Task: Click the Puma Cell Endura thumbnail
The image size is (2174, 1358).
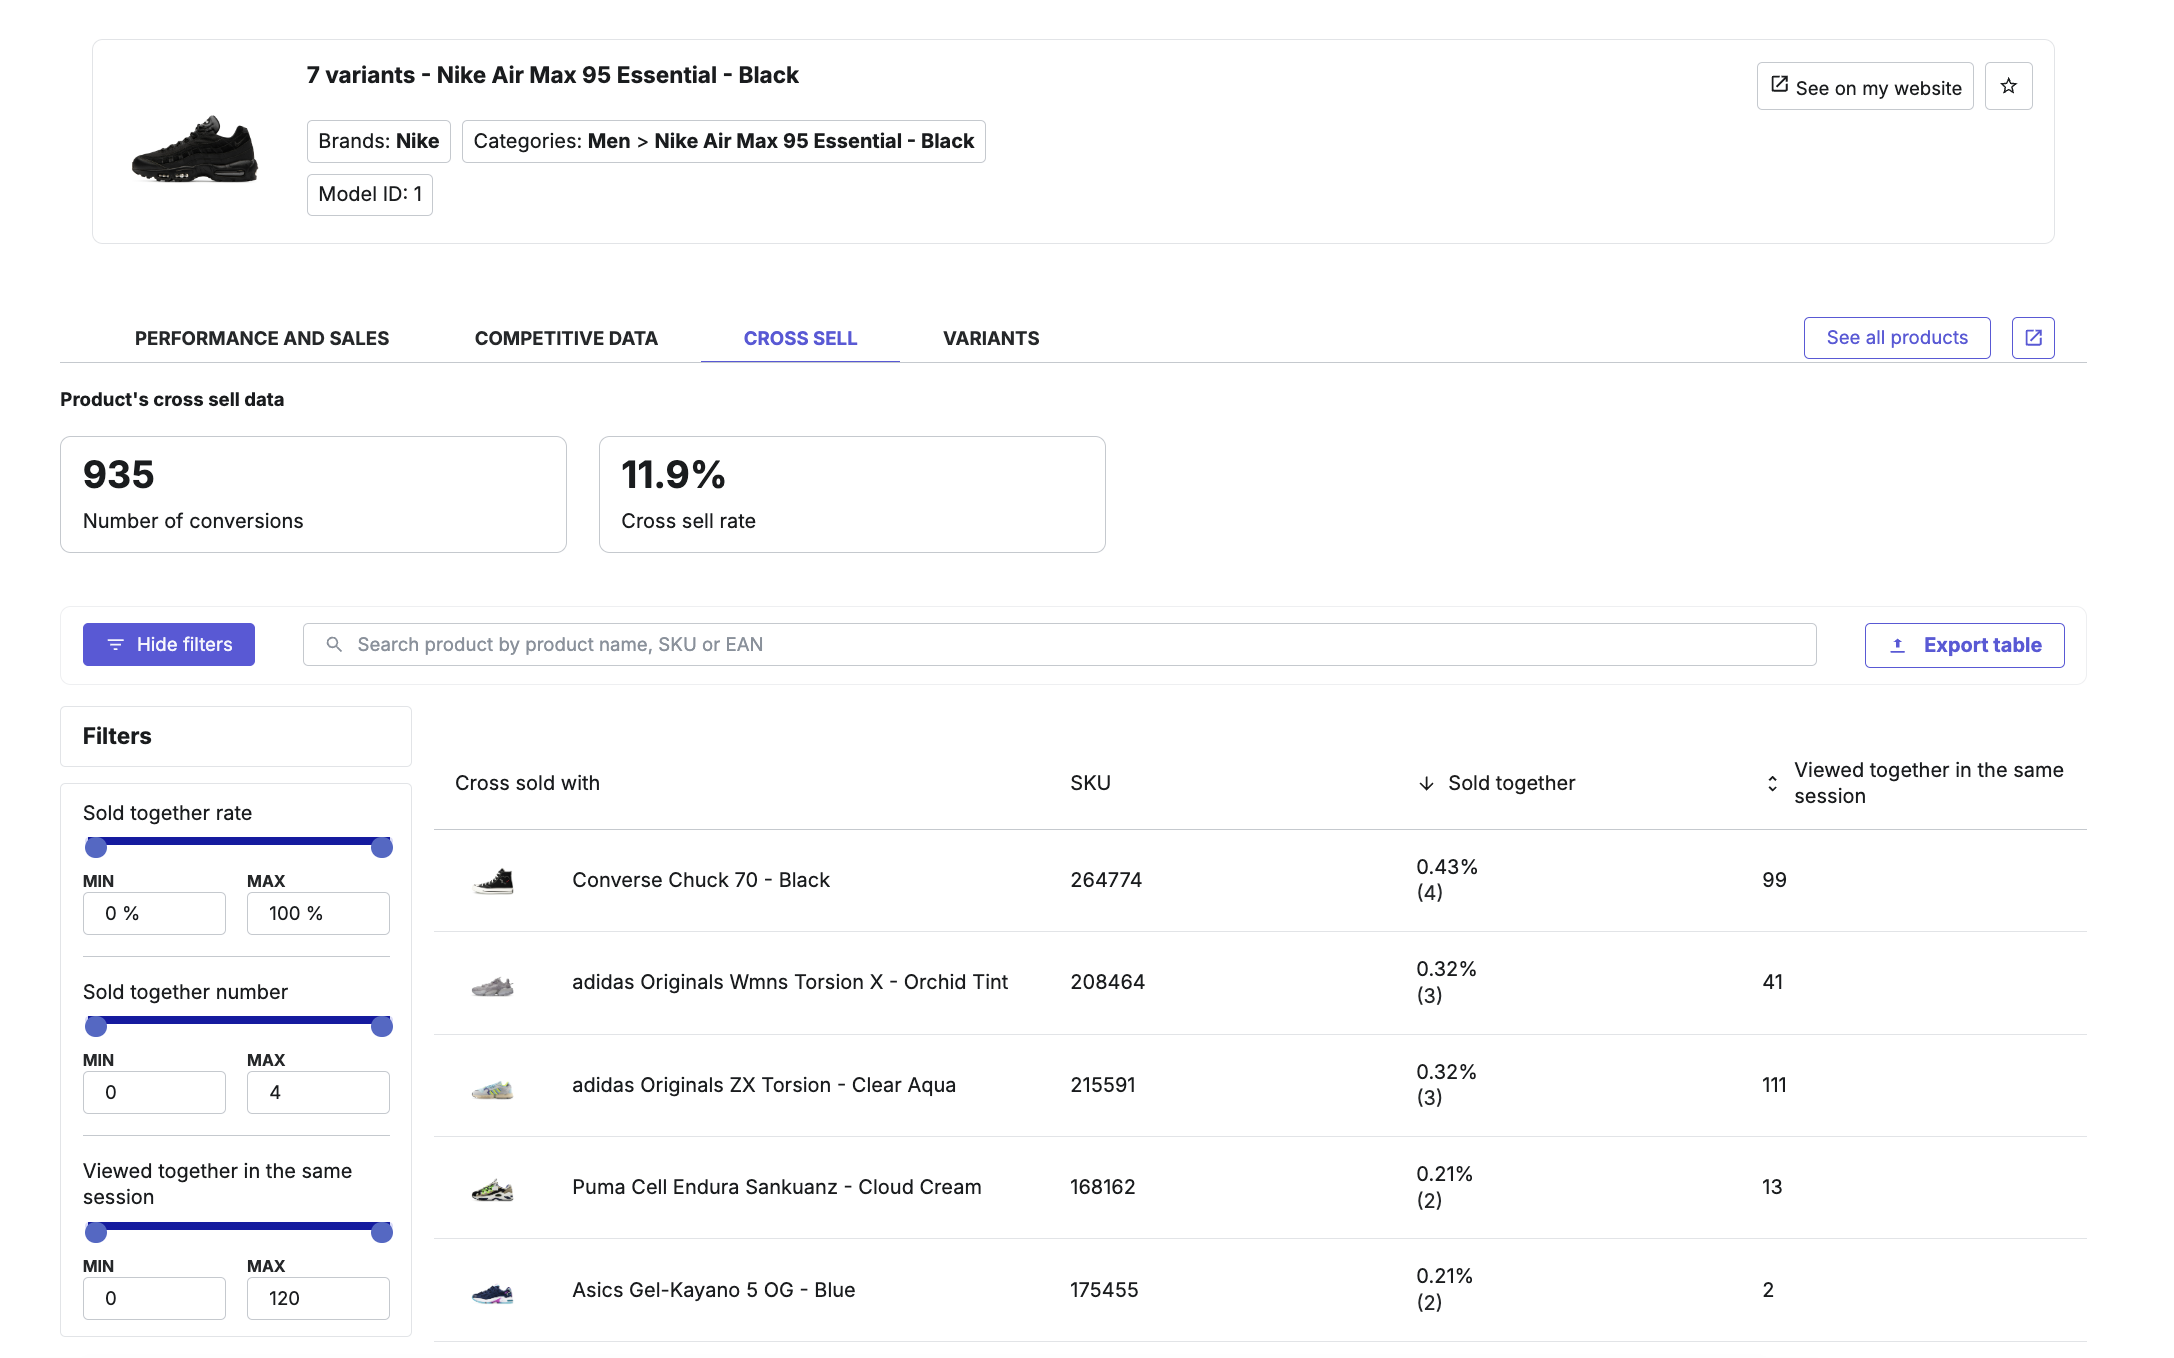Action: coord(493,1188)
